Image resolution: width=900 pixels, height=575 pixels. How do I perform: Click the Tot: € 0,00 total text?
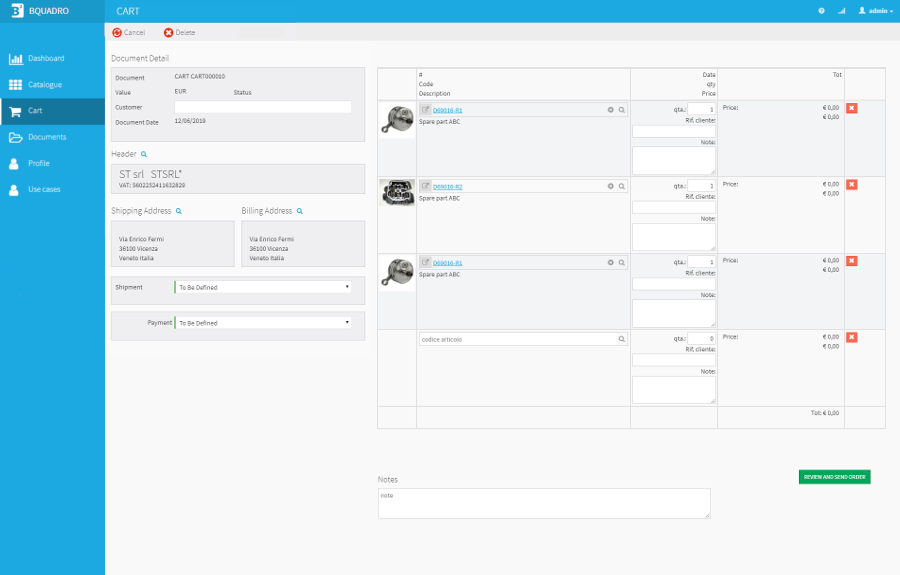tap(825, 413)
